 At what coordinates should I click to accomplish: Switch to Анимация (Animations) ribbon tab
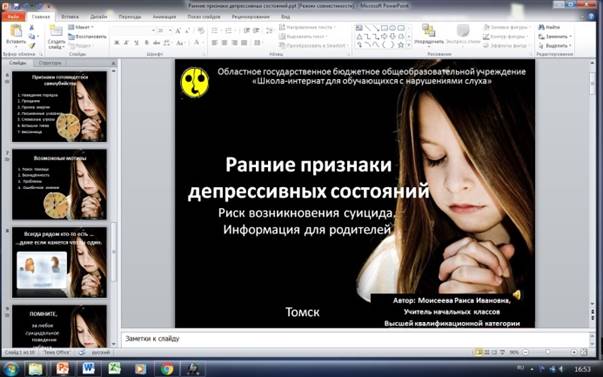point(164,17)
